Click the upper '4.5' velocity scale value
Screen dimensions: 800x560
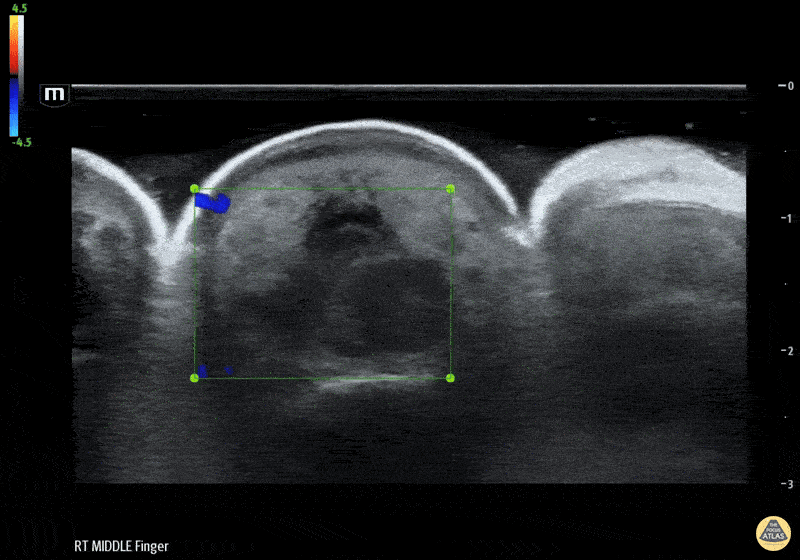pyautogui.click(x=19, y=8)
